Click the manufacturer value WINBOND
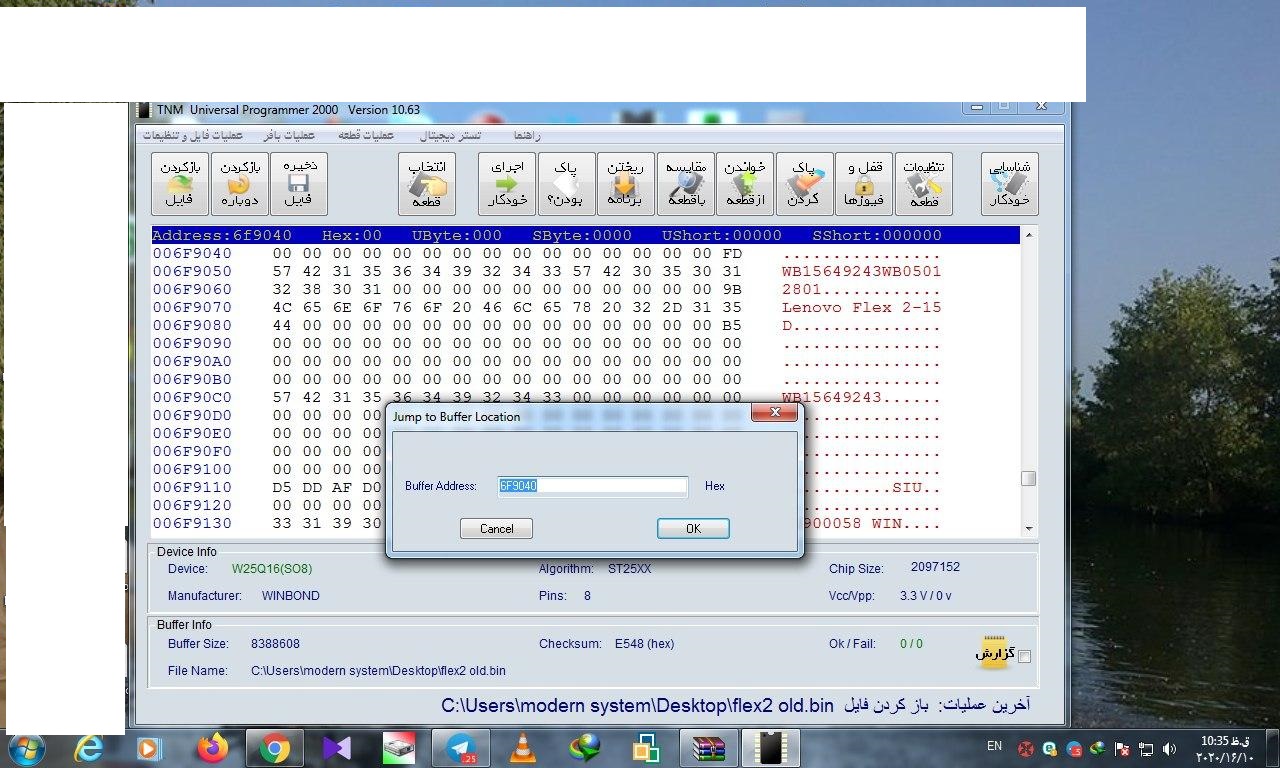This screenshot has height=768, width=1280. tap(291, 596)
